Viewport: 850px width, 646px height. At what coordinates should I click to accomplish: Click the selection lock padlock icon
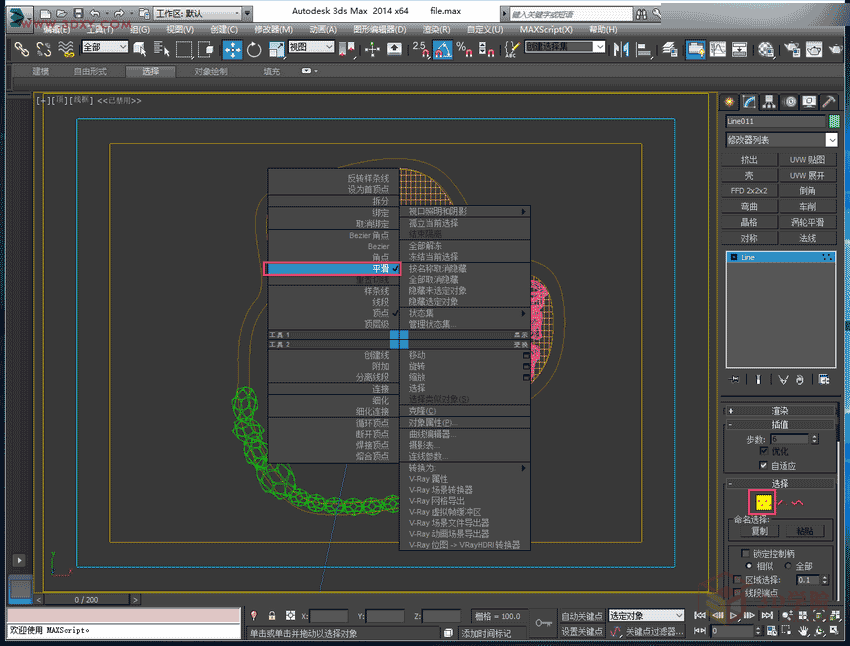pyautogui.click(x=272, y=616)
